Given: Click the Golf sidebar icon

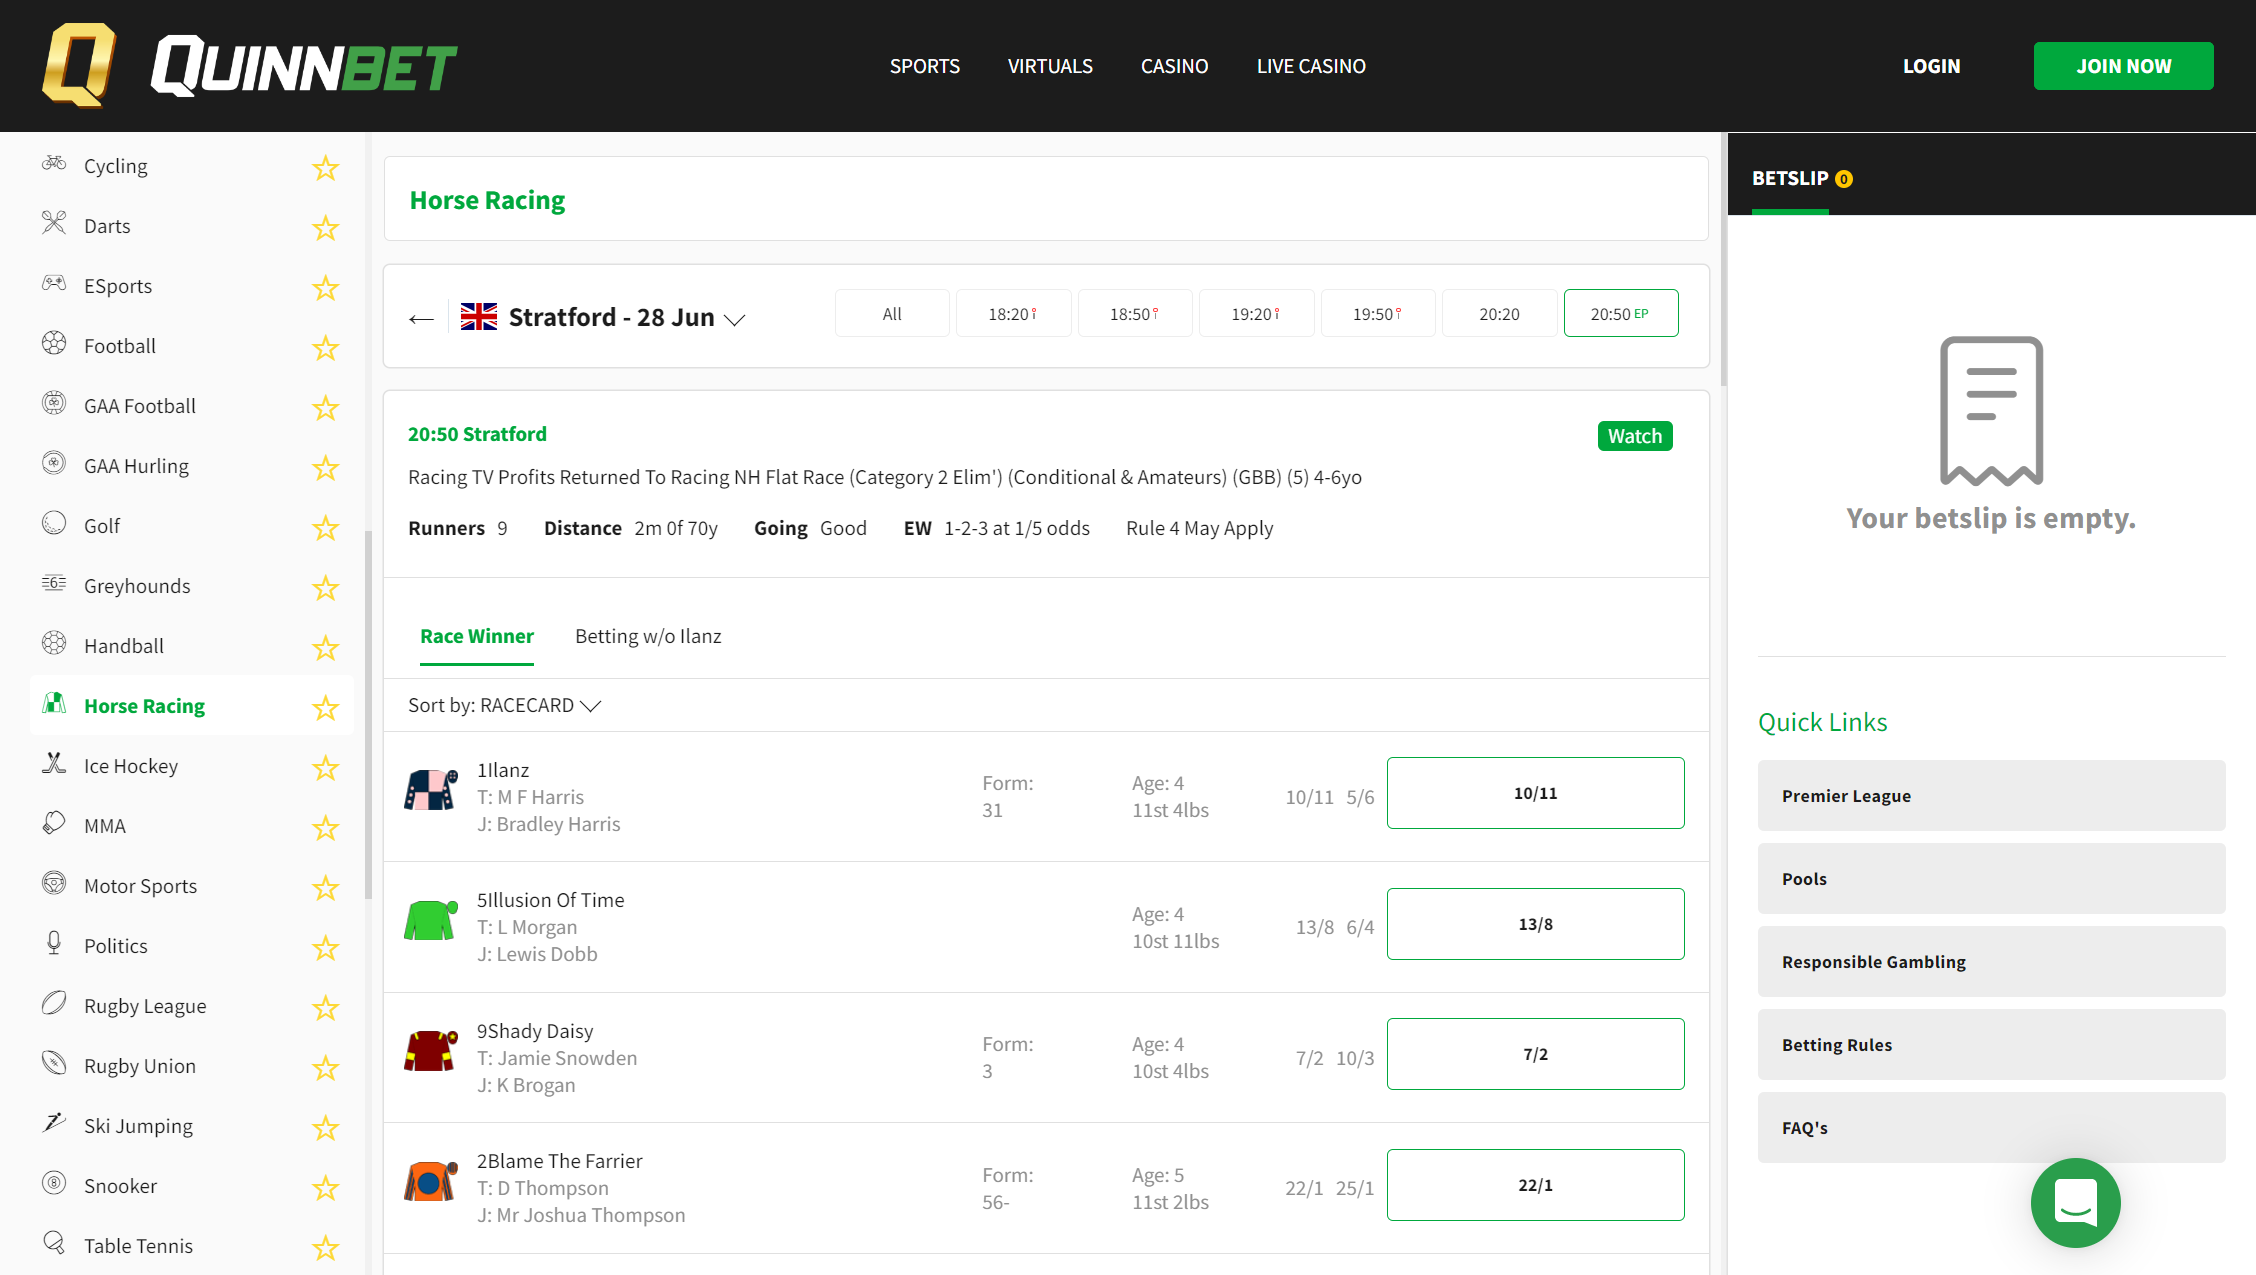Looking at the screenshot, I should [x=54, y=524].
